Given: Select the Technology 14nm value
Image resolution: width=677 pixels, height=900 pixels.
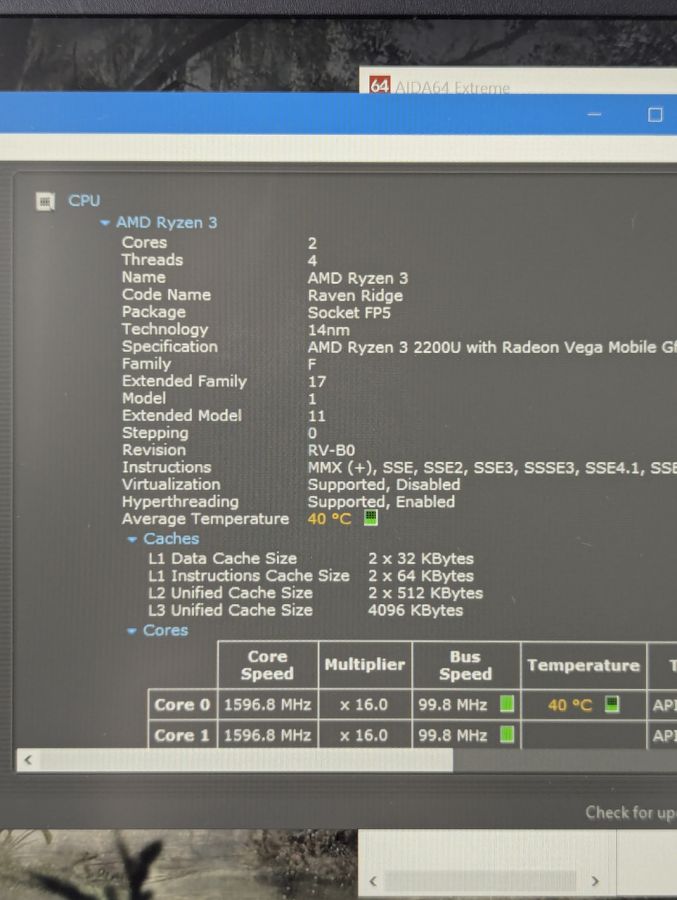Looking at the screenshot, I should tap(328, 330).
